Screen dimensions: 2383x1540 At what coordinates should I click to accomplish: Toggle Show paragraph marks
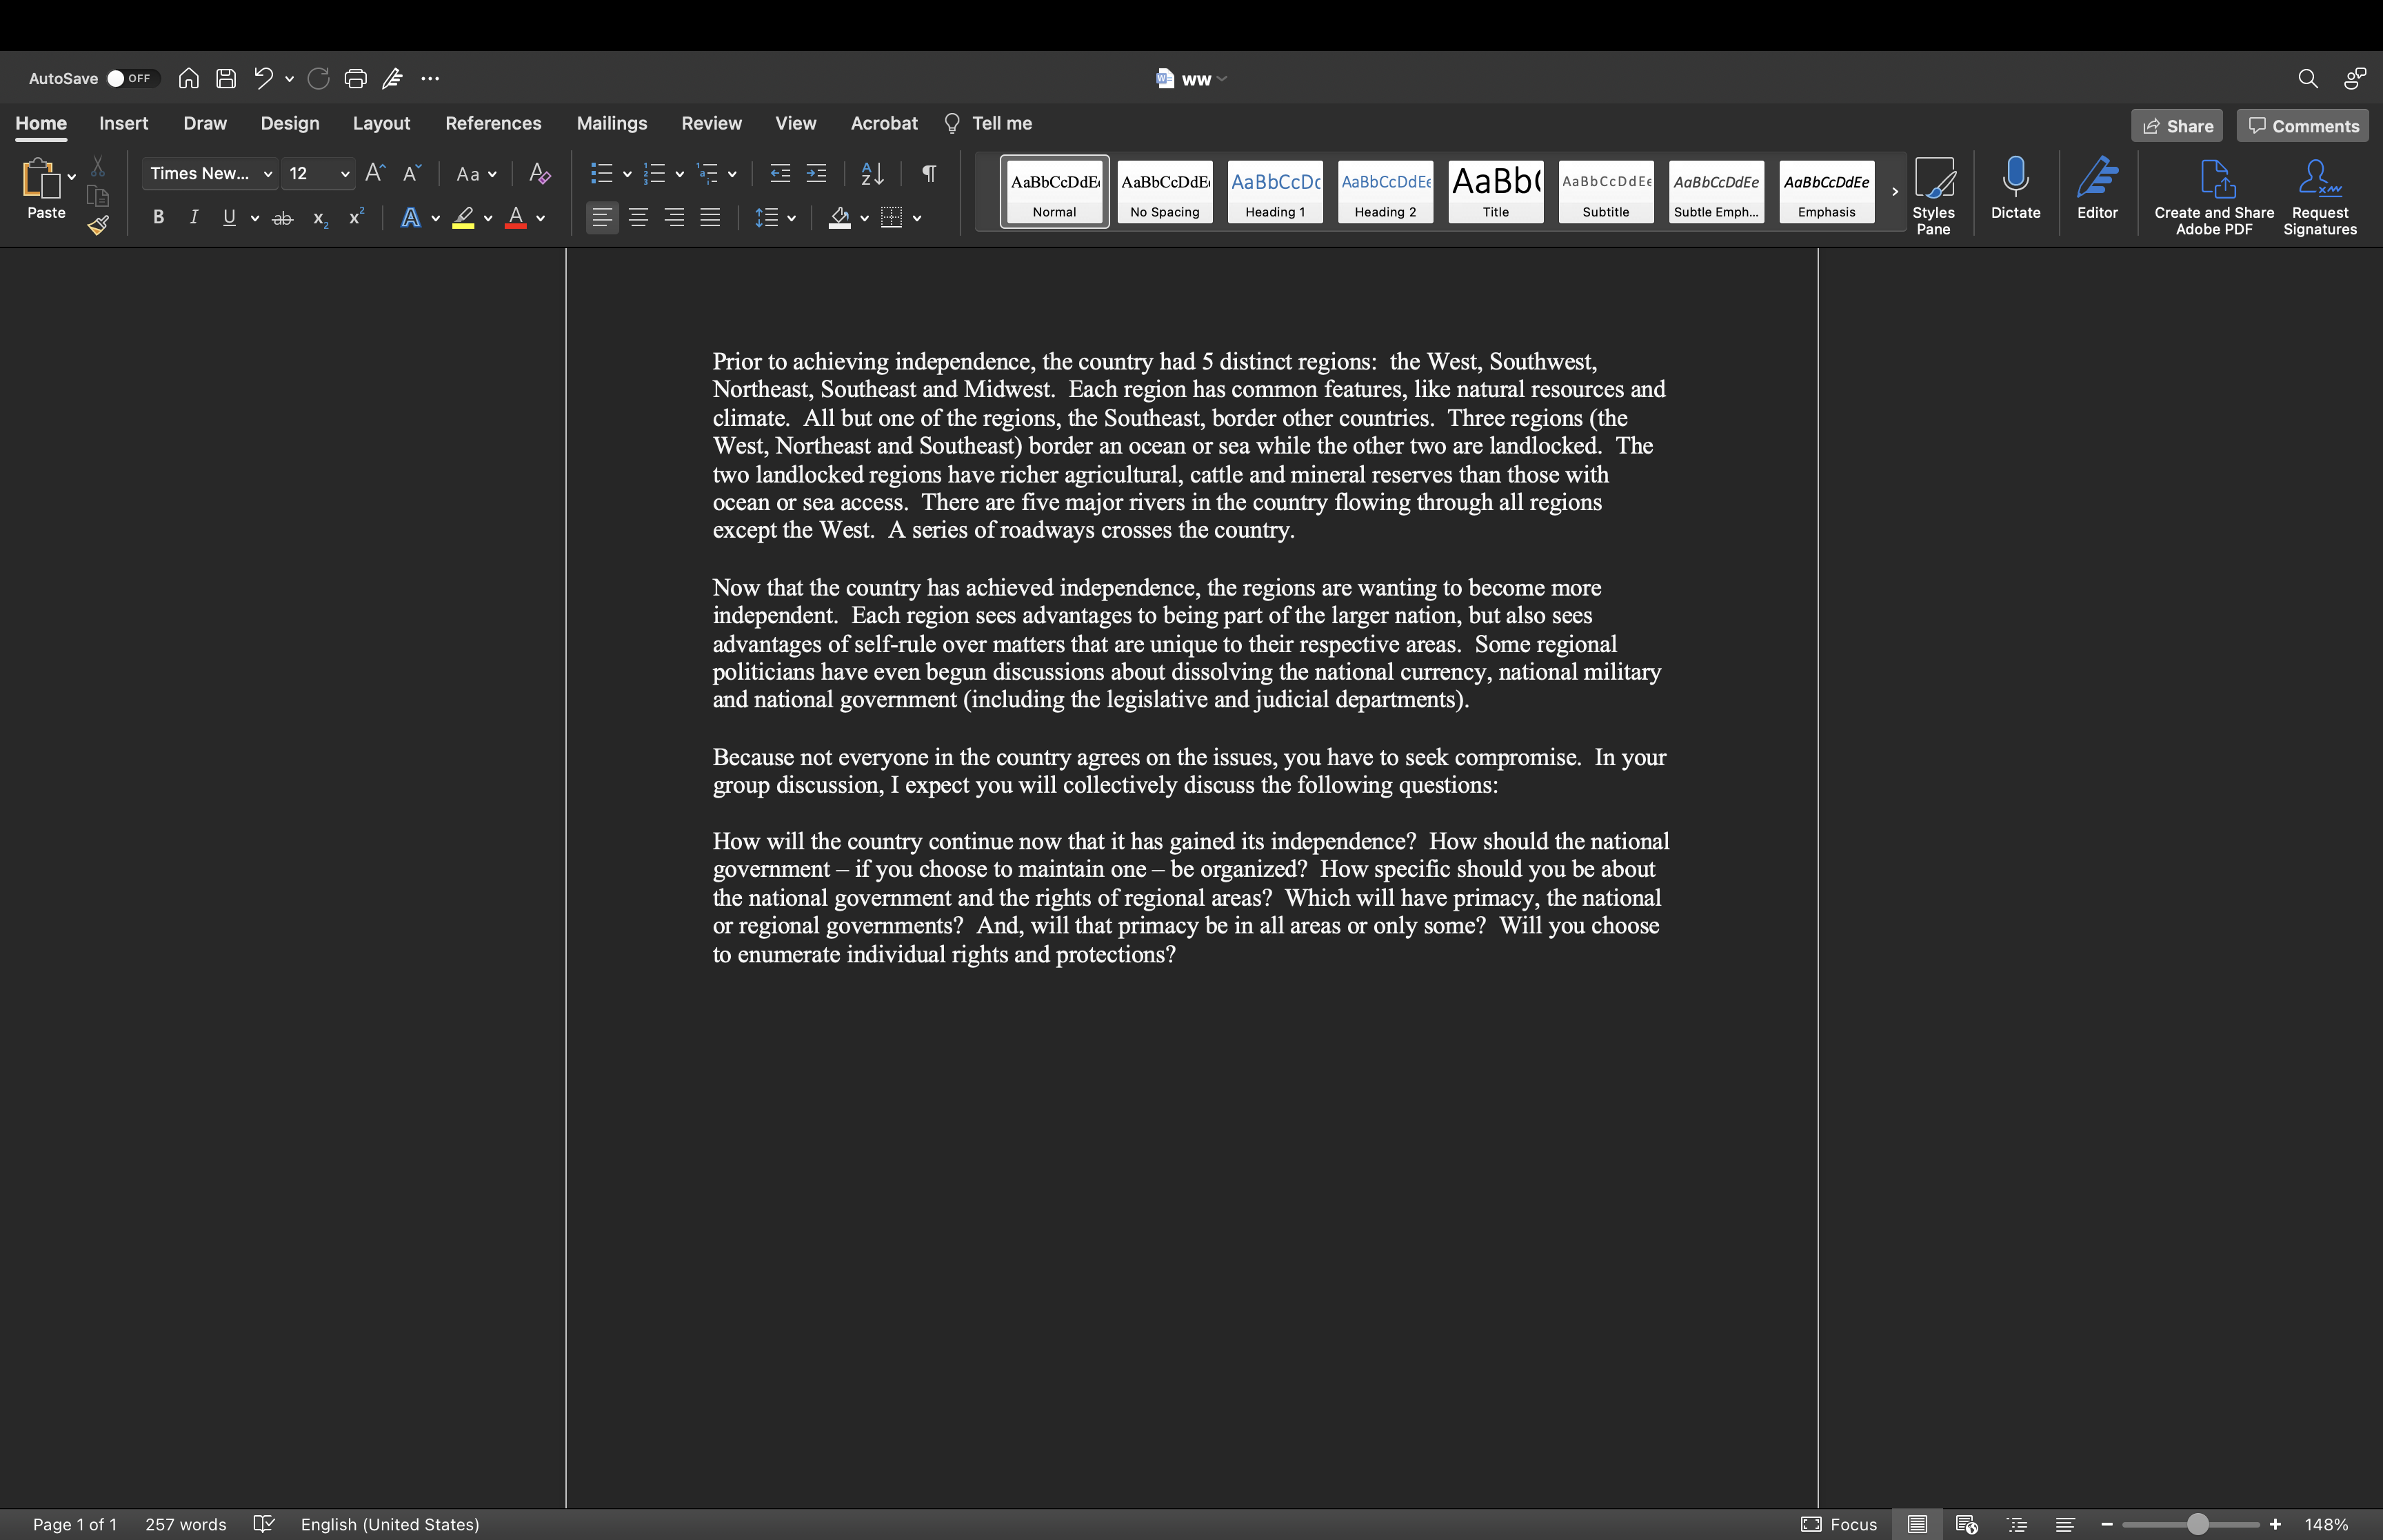point(929,174)
